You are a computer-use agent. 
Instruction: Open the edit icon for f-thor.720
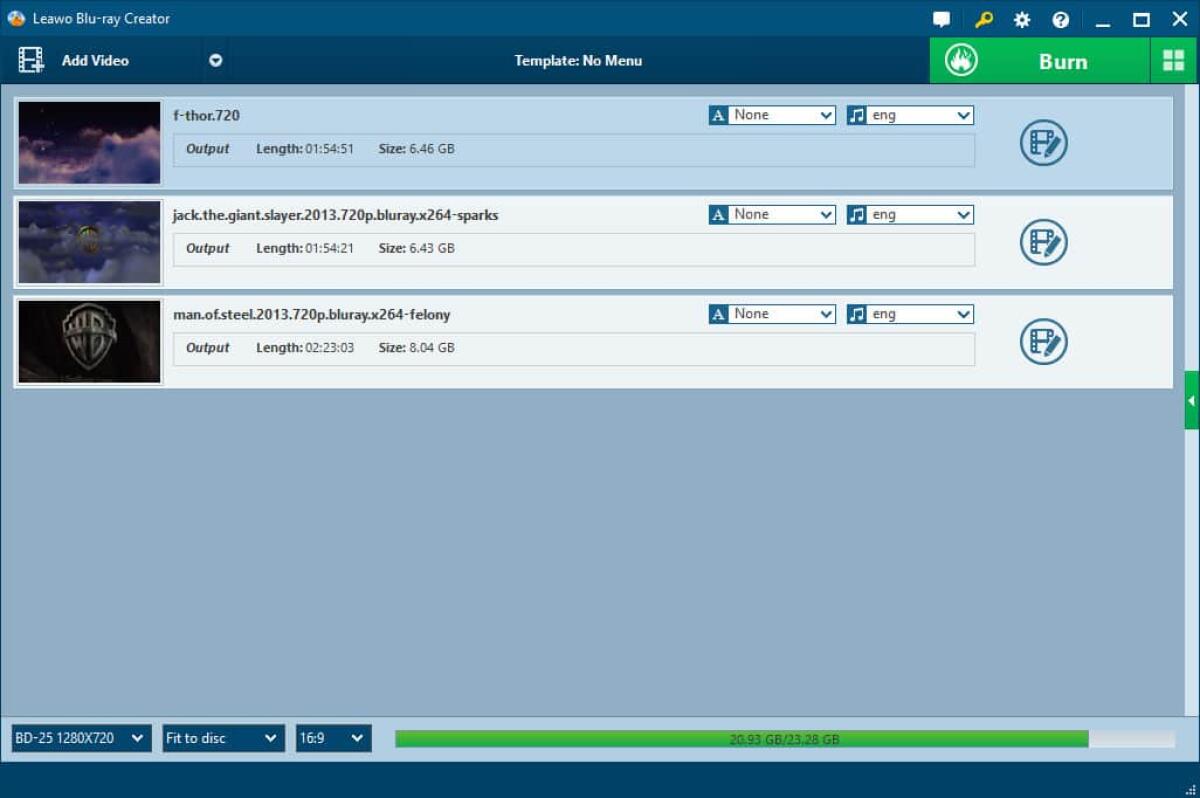point(1042,142)
